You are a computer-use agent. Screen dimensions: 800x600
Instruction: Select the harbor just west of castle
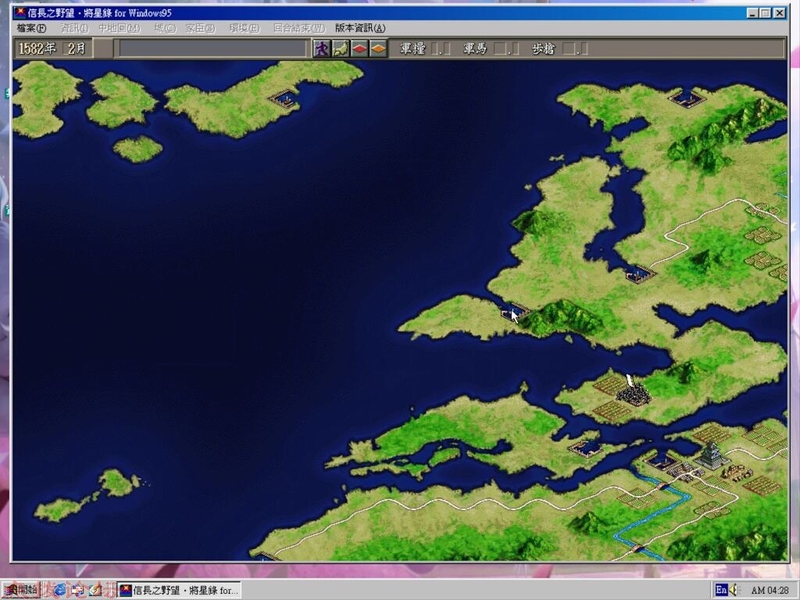[661, 461]
